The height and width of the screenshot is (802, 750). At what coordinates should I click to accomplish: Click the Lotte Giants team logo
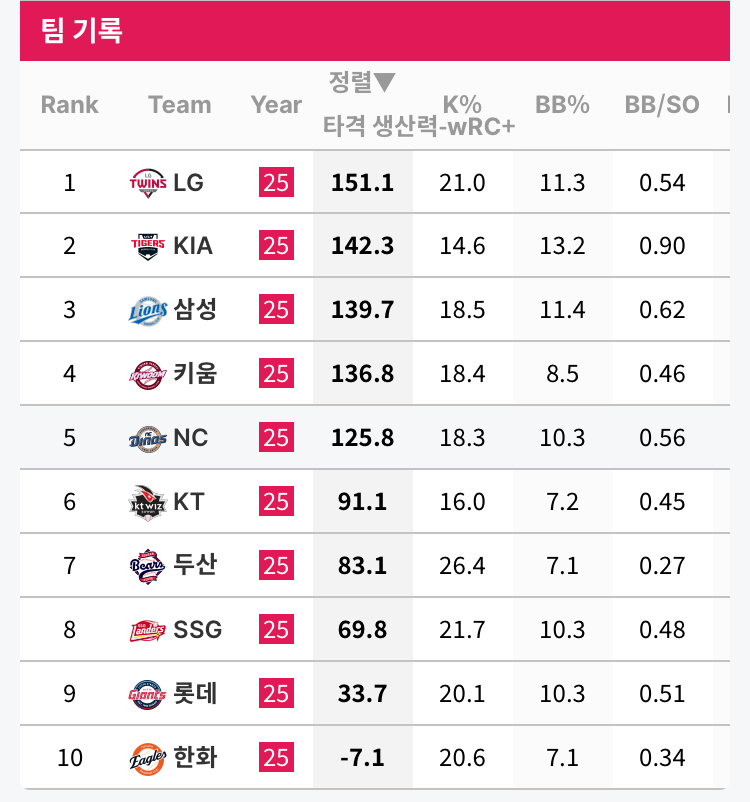[148, 694]
